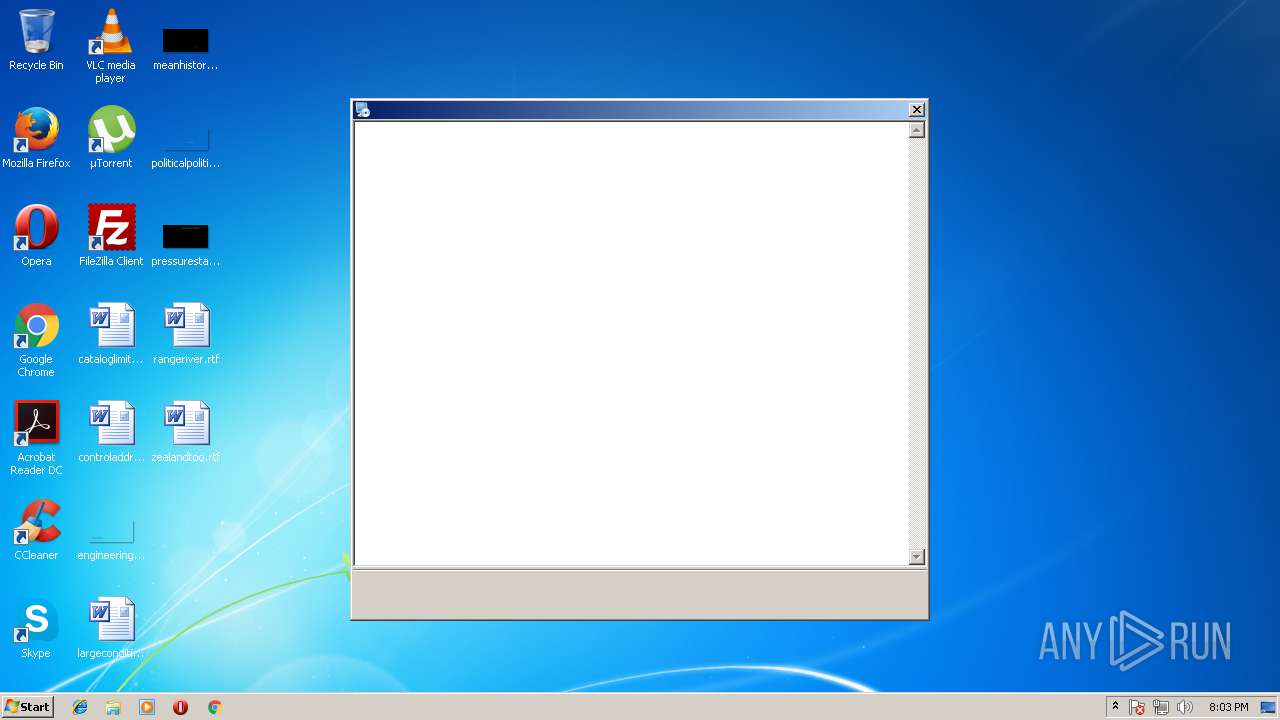Open Skype desktop shortcut
The height and width of the screenshot is (720, 1280).
click(36, 628)
